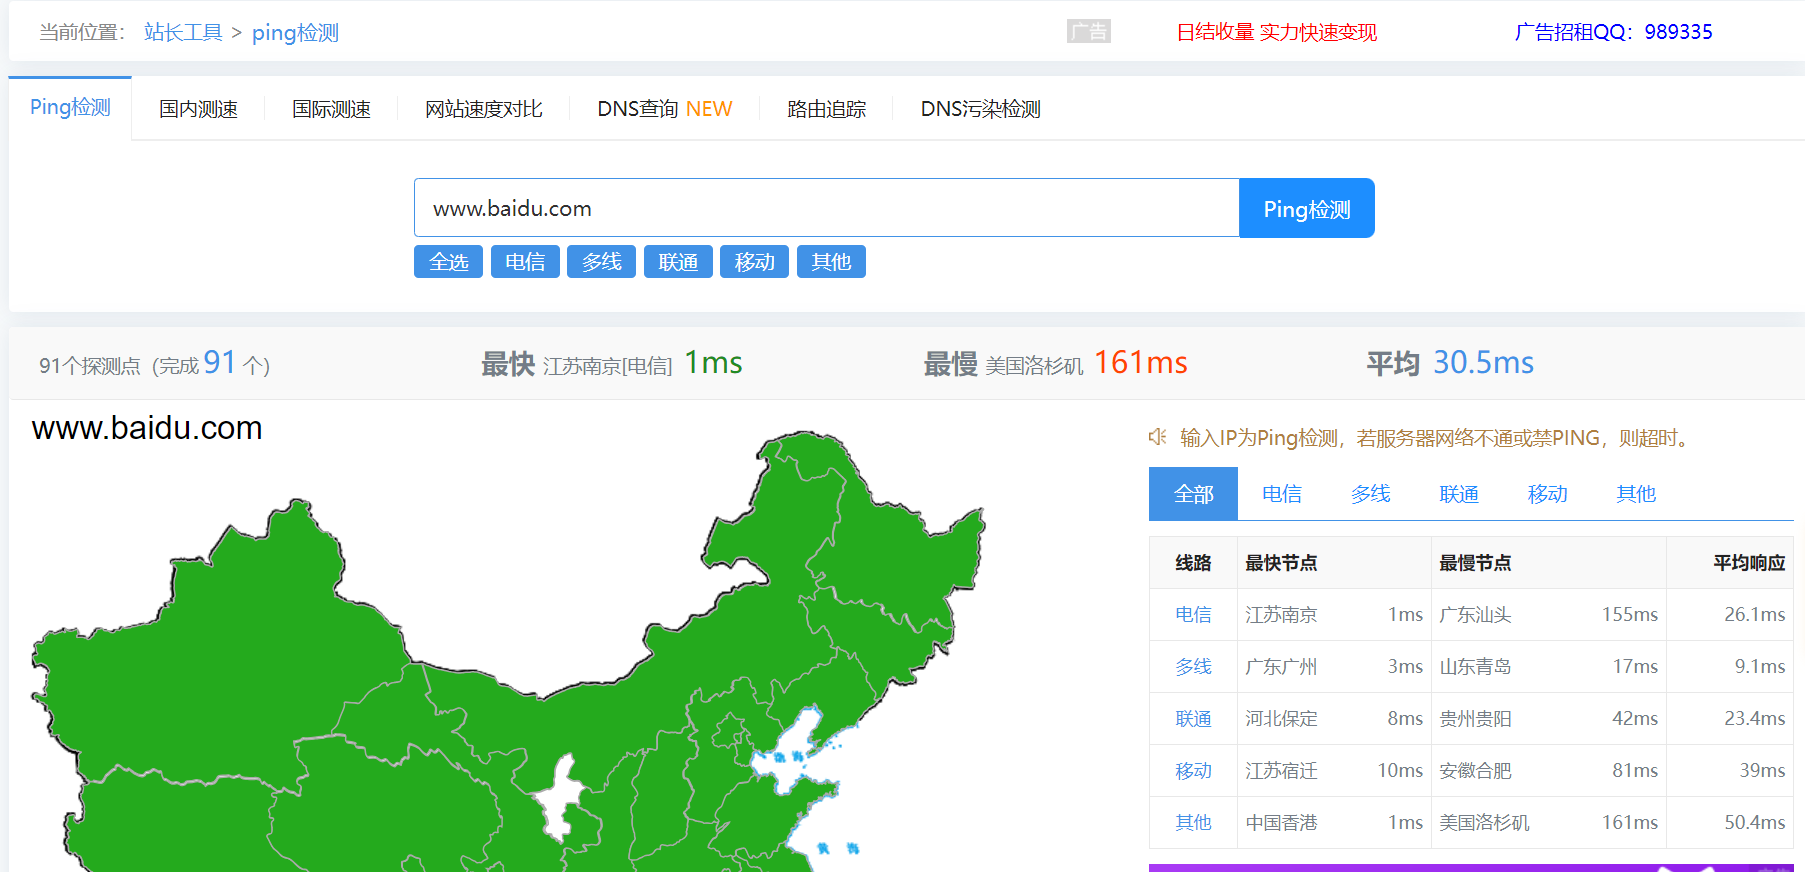Select the 其他 tab in results panel

(1636, 494)
